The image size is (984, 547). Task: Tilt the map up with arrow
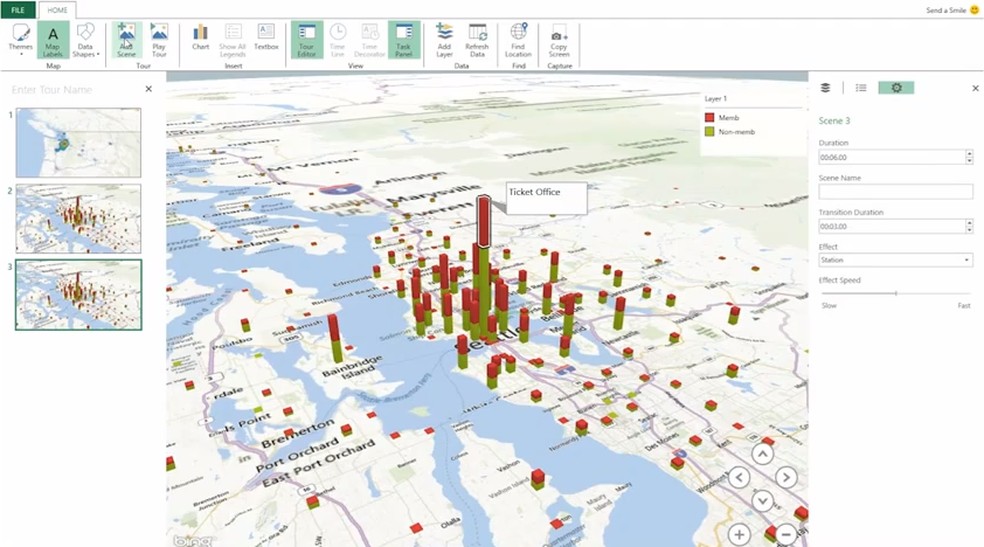pyautogui.click(x=762, y=454)
